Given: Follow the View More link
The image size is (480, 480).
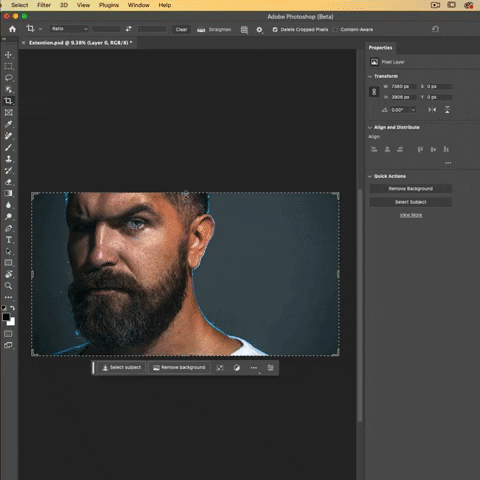Looking at the screenshot, I should [411, 215].
